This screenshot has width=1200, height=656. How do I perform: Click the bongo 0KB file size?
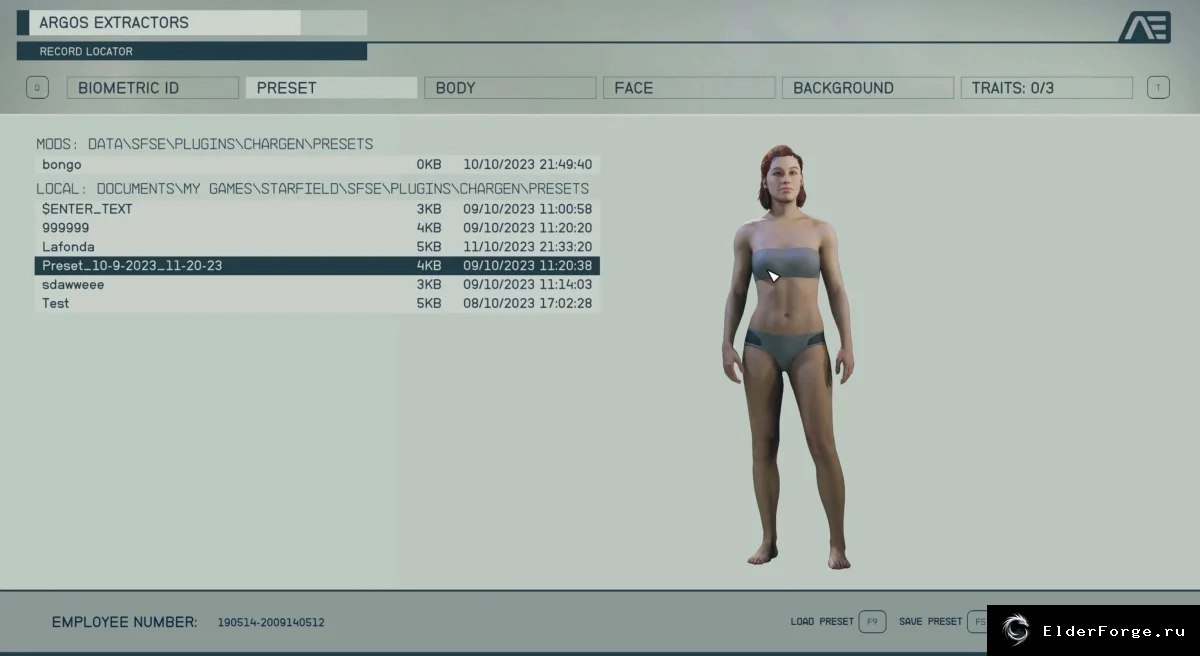pyautogui.click(x=429, y=164)
